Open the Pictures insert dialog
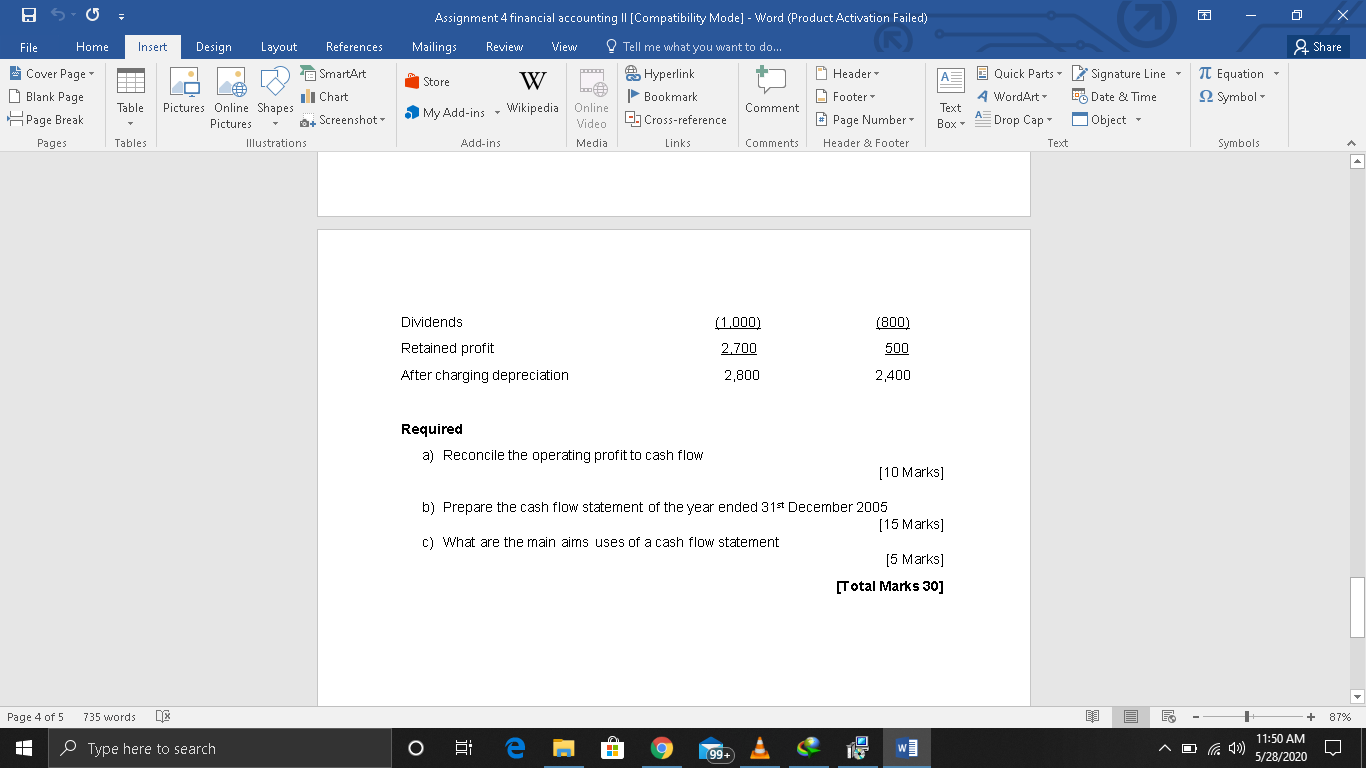Viewport: 1366px width, 768px height. click(x=184, y=96)
